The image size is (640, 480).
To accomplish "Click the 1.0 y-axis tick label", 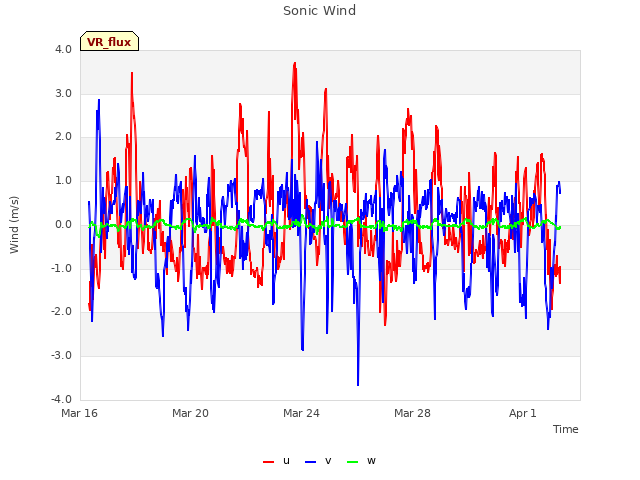I will point(63,180).
